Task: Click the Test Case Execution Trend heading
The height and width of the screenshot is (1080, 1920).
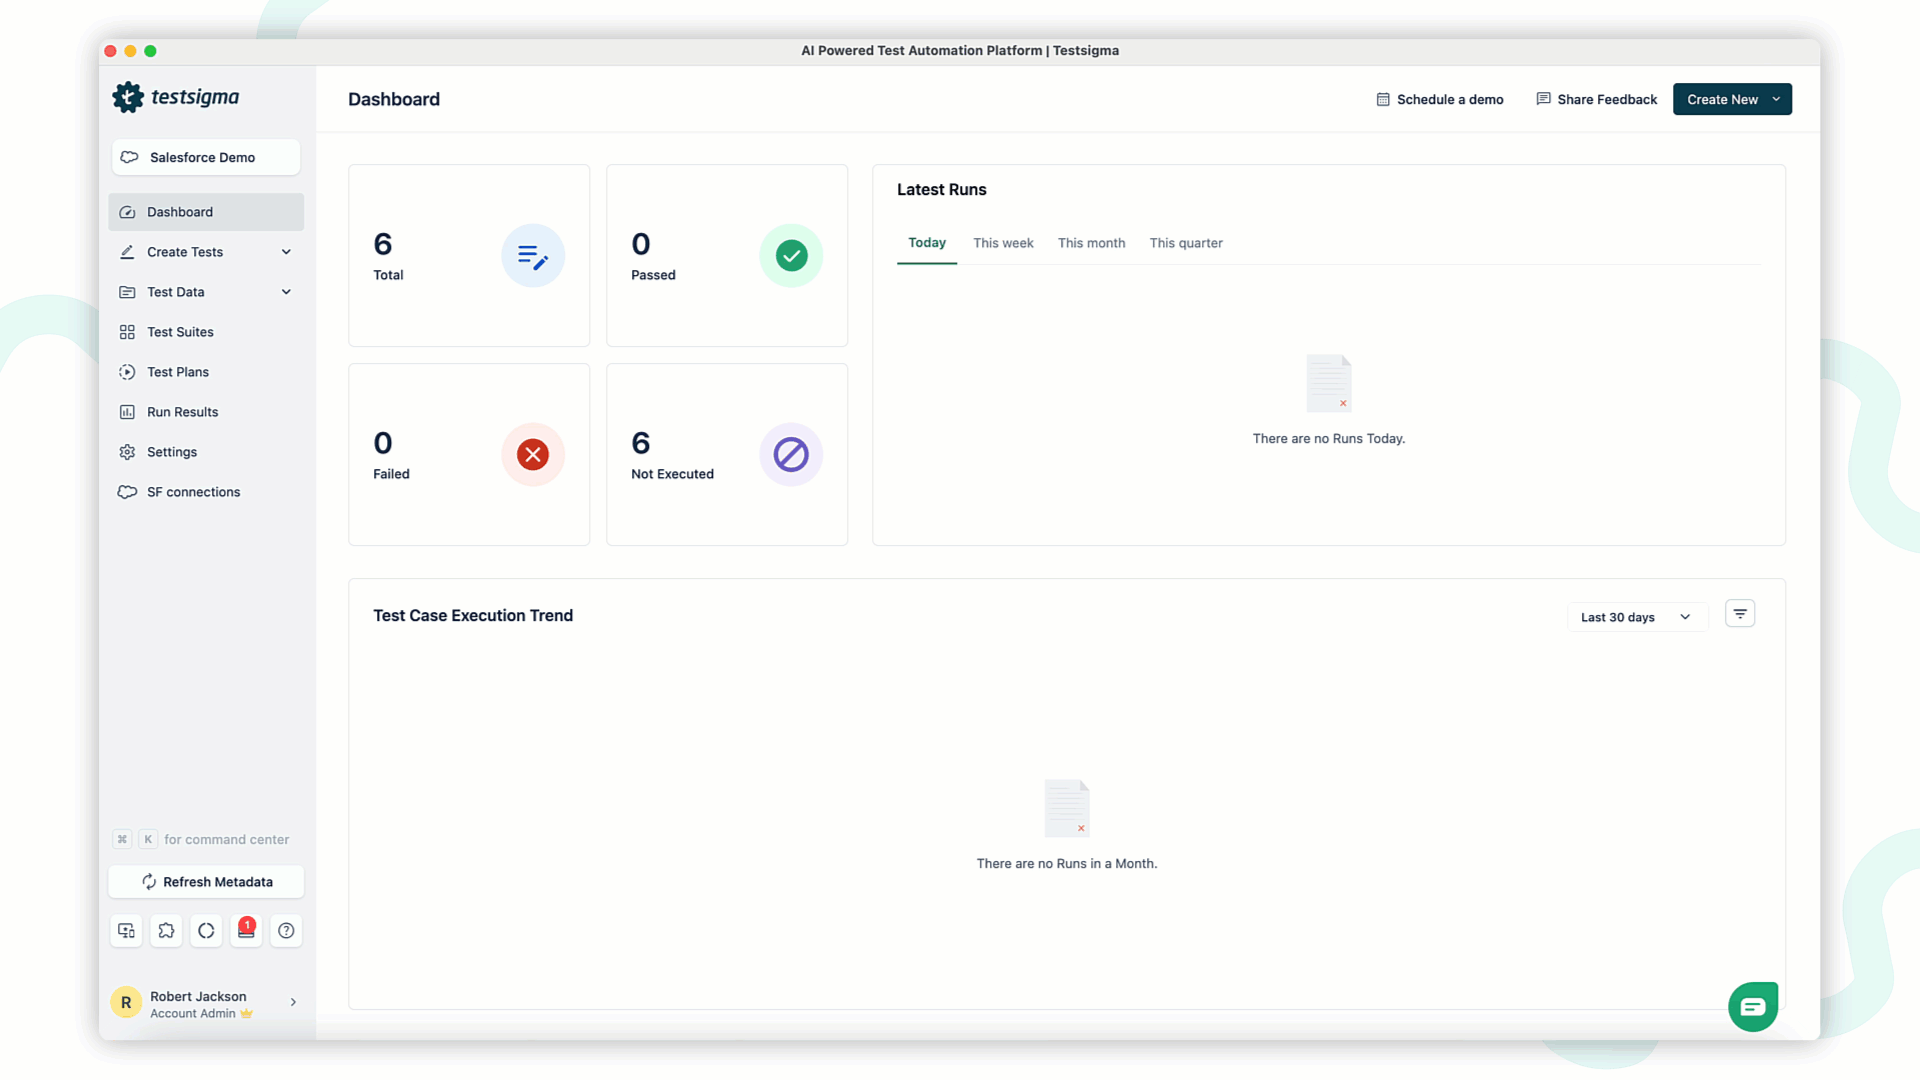Action: (x=473, y=616)
